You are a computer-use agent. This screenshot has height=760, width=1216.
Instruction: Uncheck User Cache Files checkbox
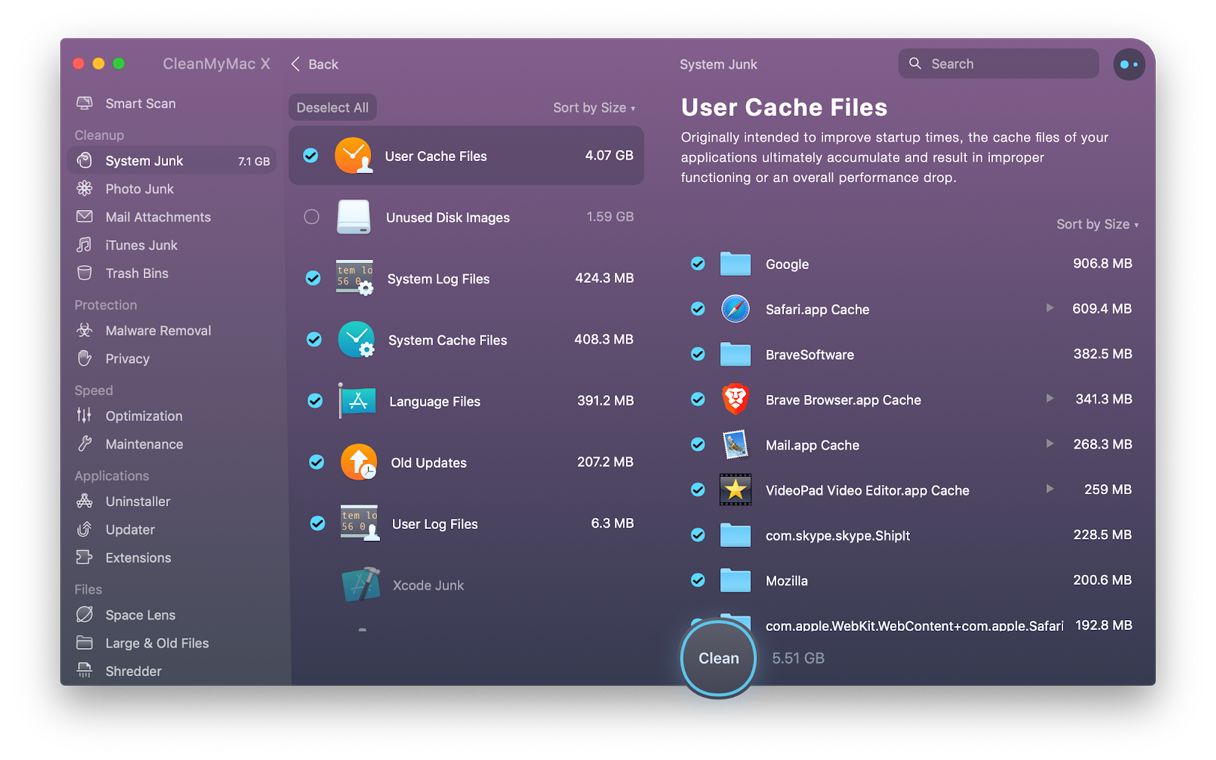click(x=311, y=156)
